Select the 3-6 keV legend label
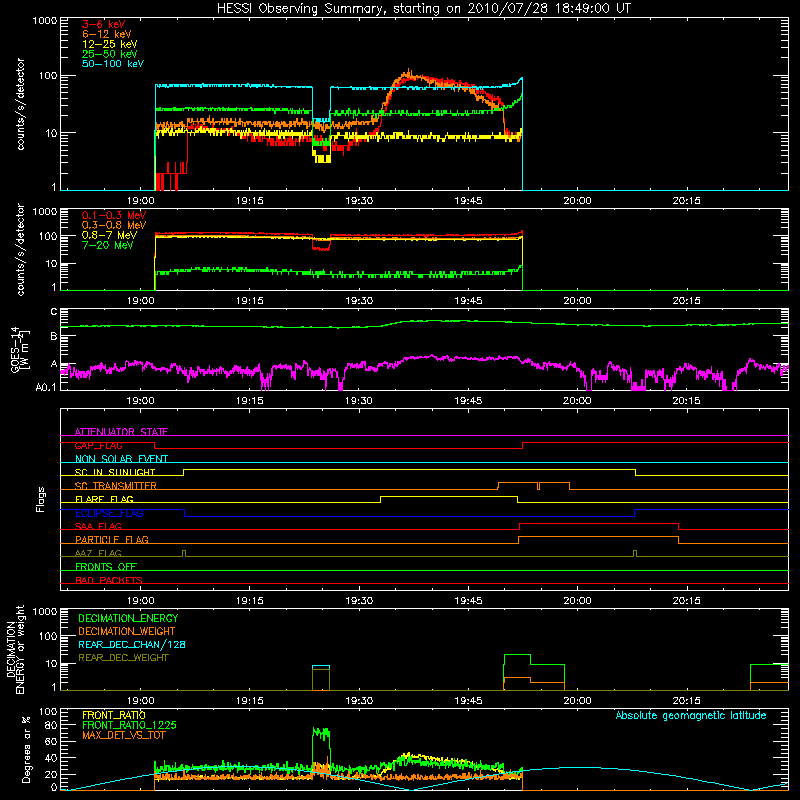Viewport: 800px width, 800px height. (x=104, y=24)
